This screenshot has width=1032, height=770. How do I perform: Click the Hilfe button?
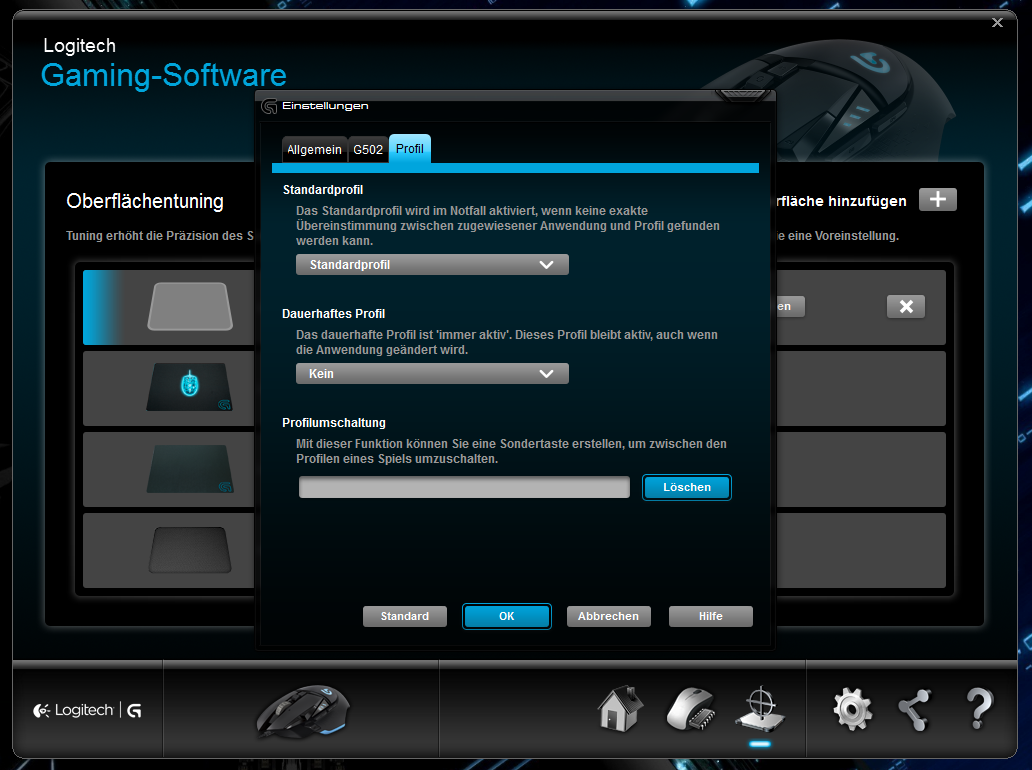711,616
